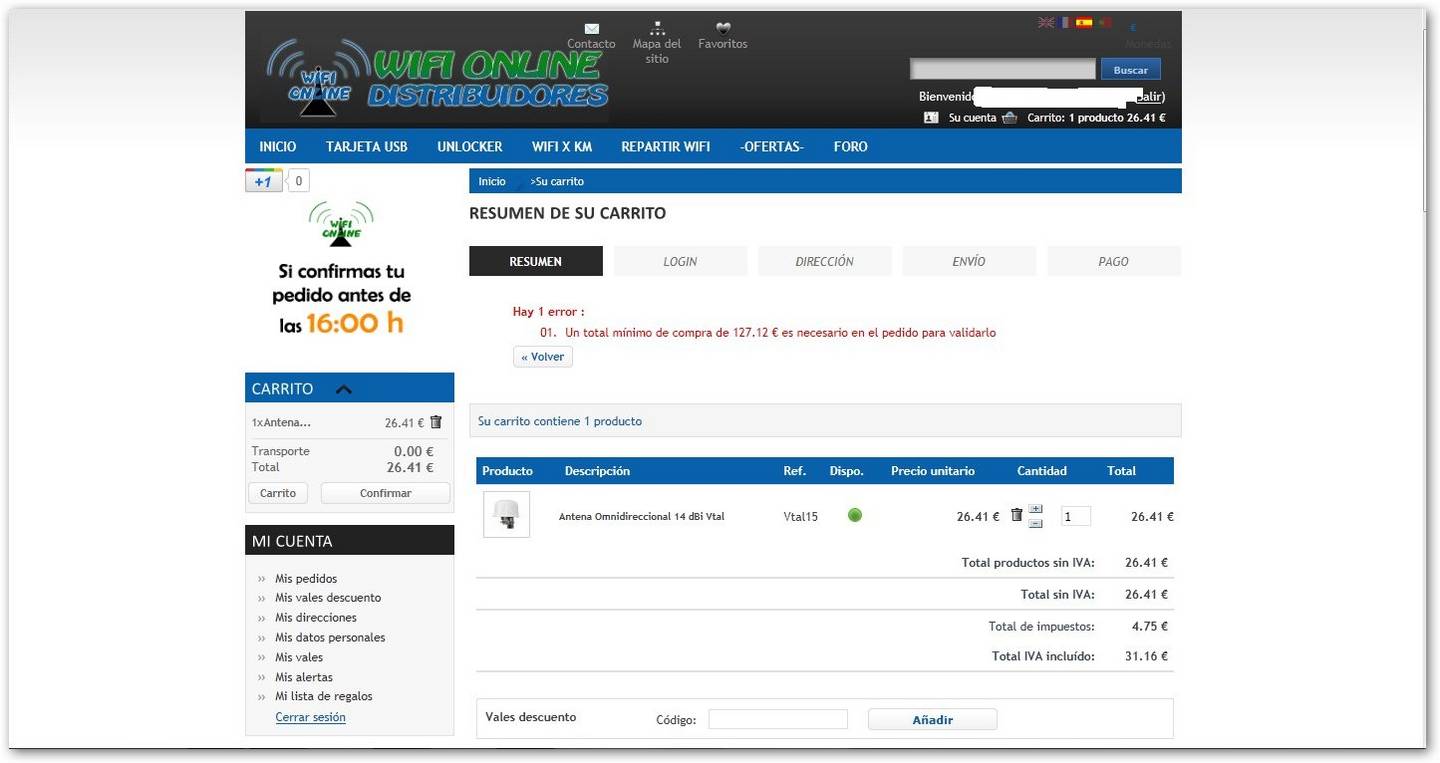This screenshot has width=1440, height=763.
Task: Click the Añadir voucher button
Action: (x=933, y=720)
